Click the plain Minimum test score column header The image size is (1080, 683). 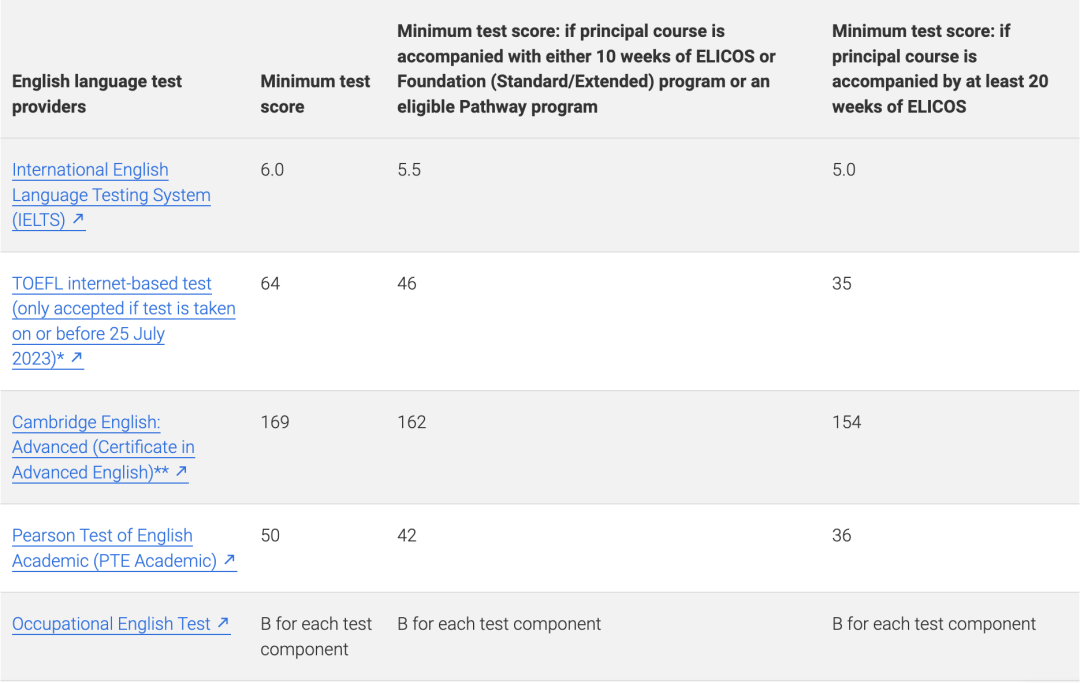(x=315, y=94)
